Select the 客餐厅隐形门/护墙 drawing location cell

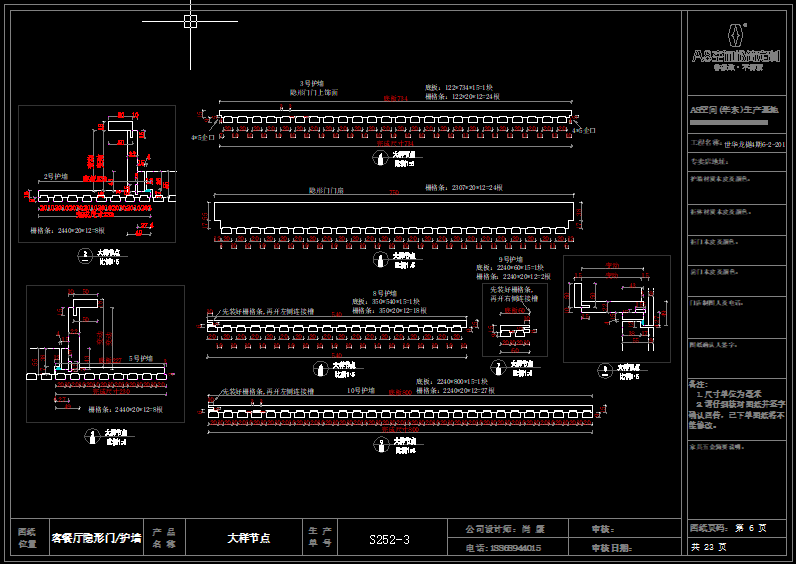(96, 538)
